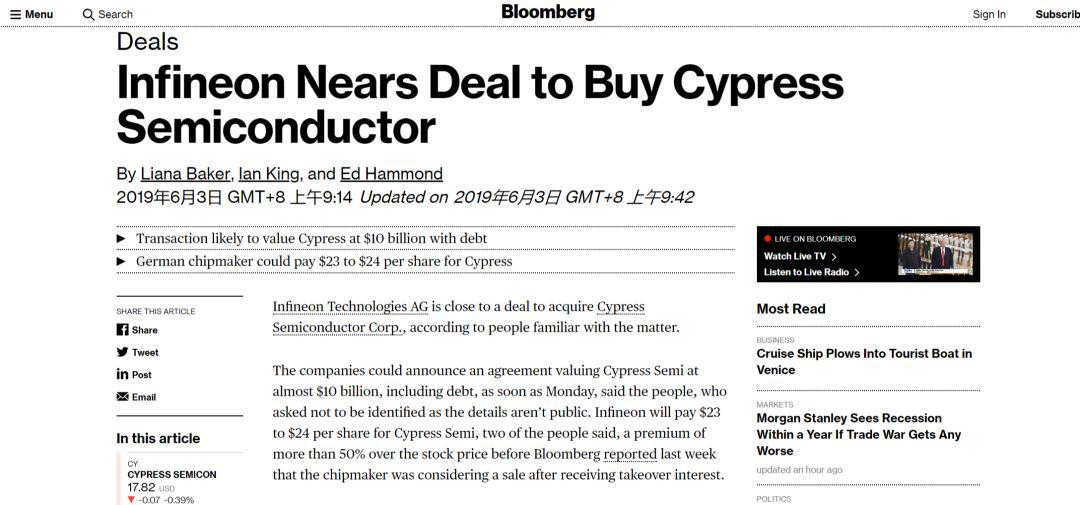Share article via Facebook icon
The image size is (1080, 505).
tap(123, 330)
